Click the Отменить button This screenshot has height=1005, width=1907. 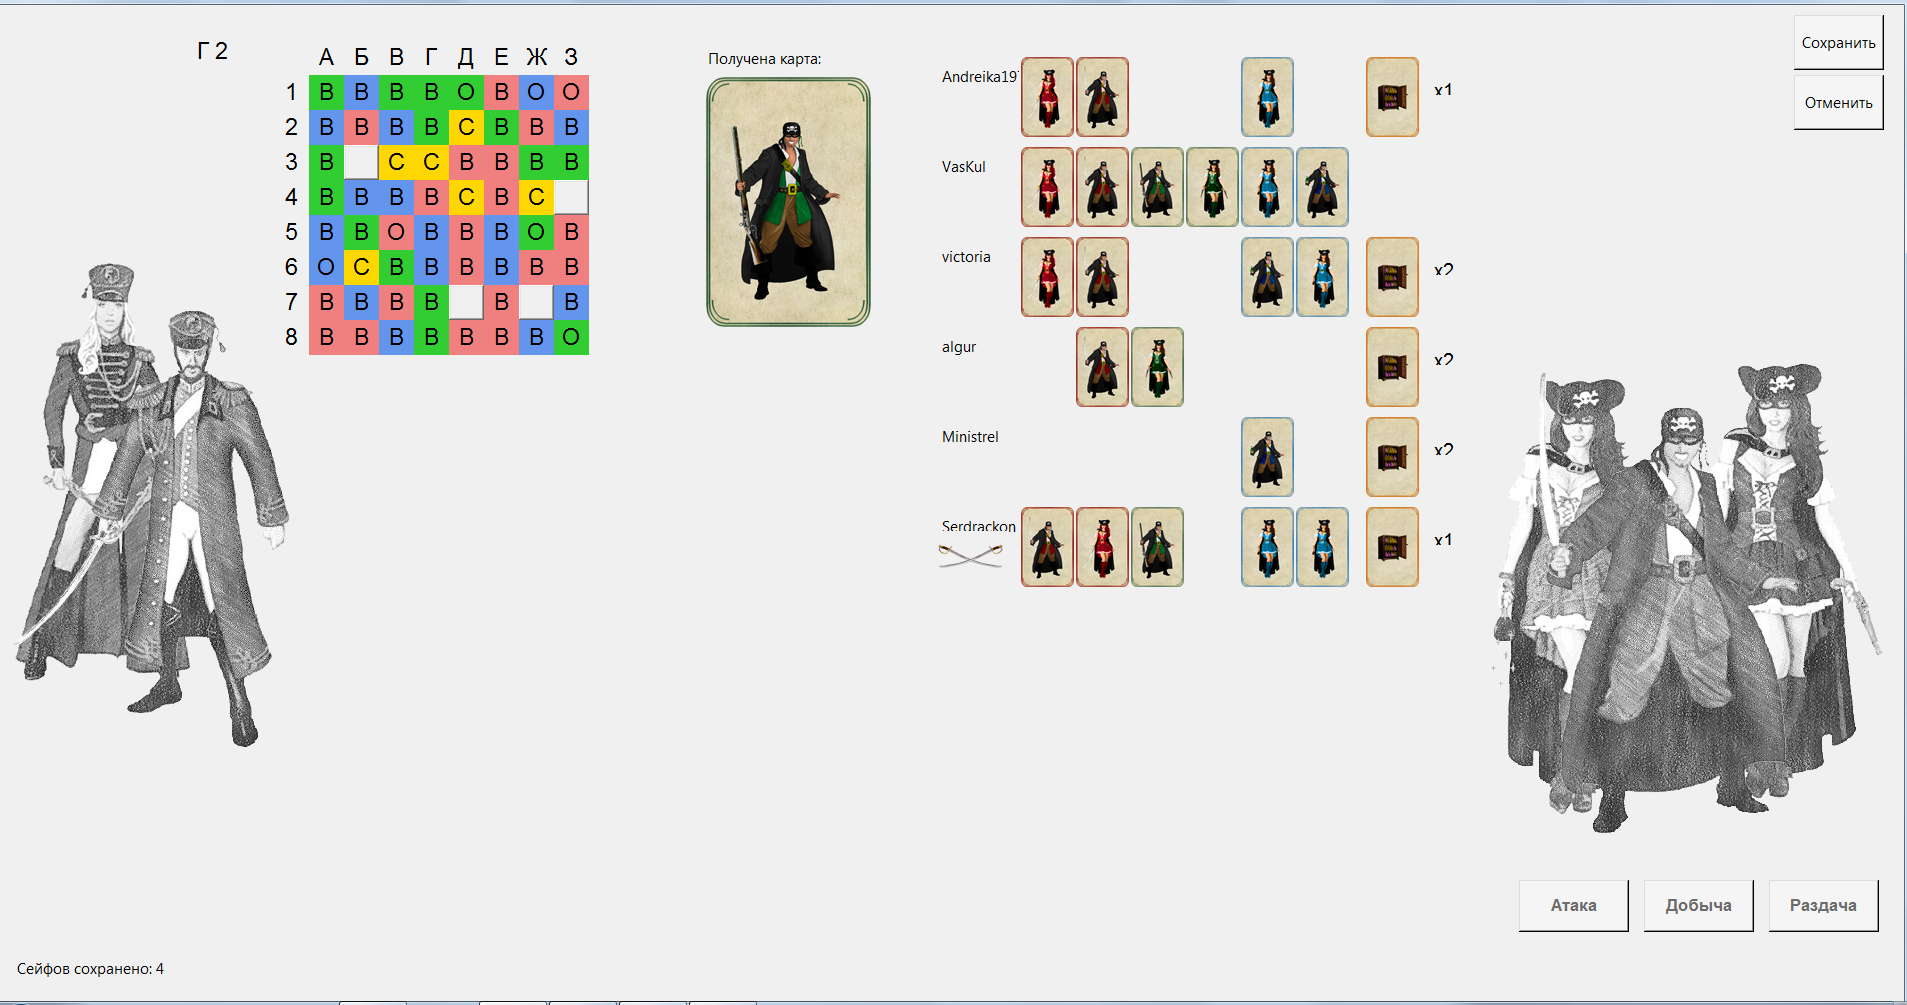click(x=1838, y=103)
